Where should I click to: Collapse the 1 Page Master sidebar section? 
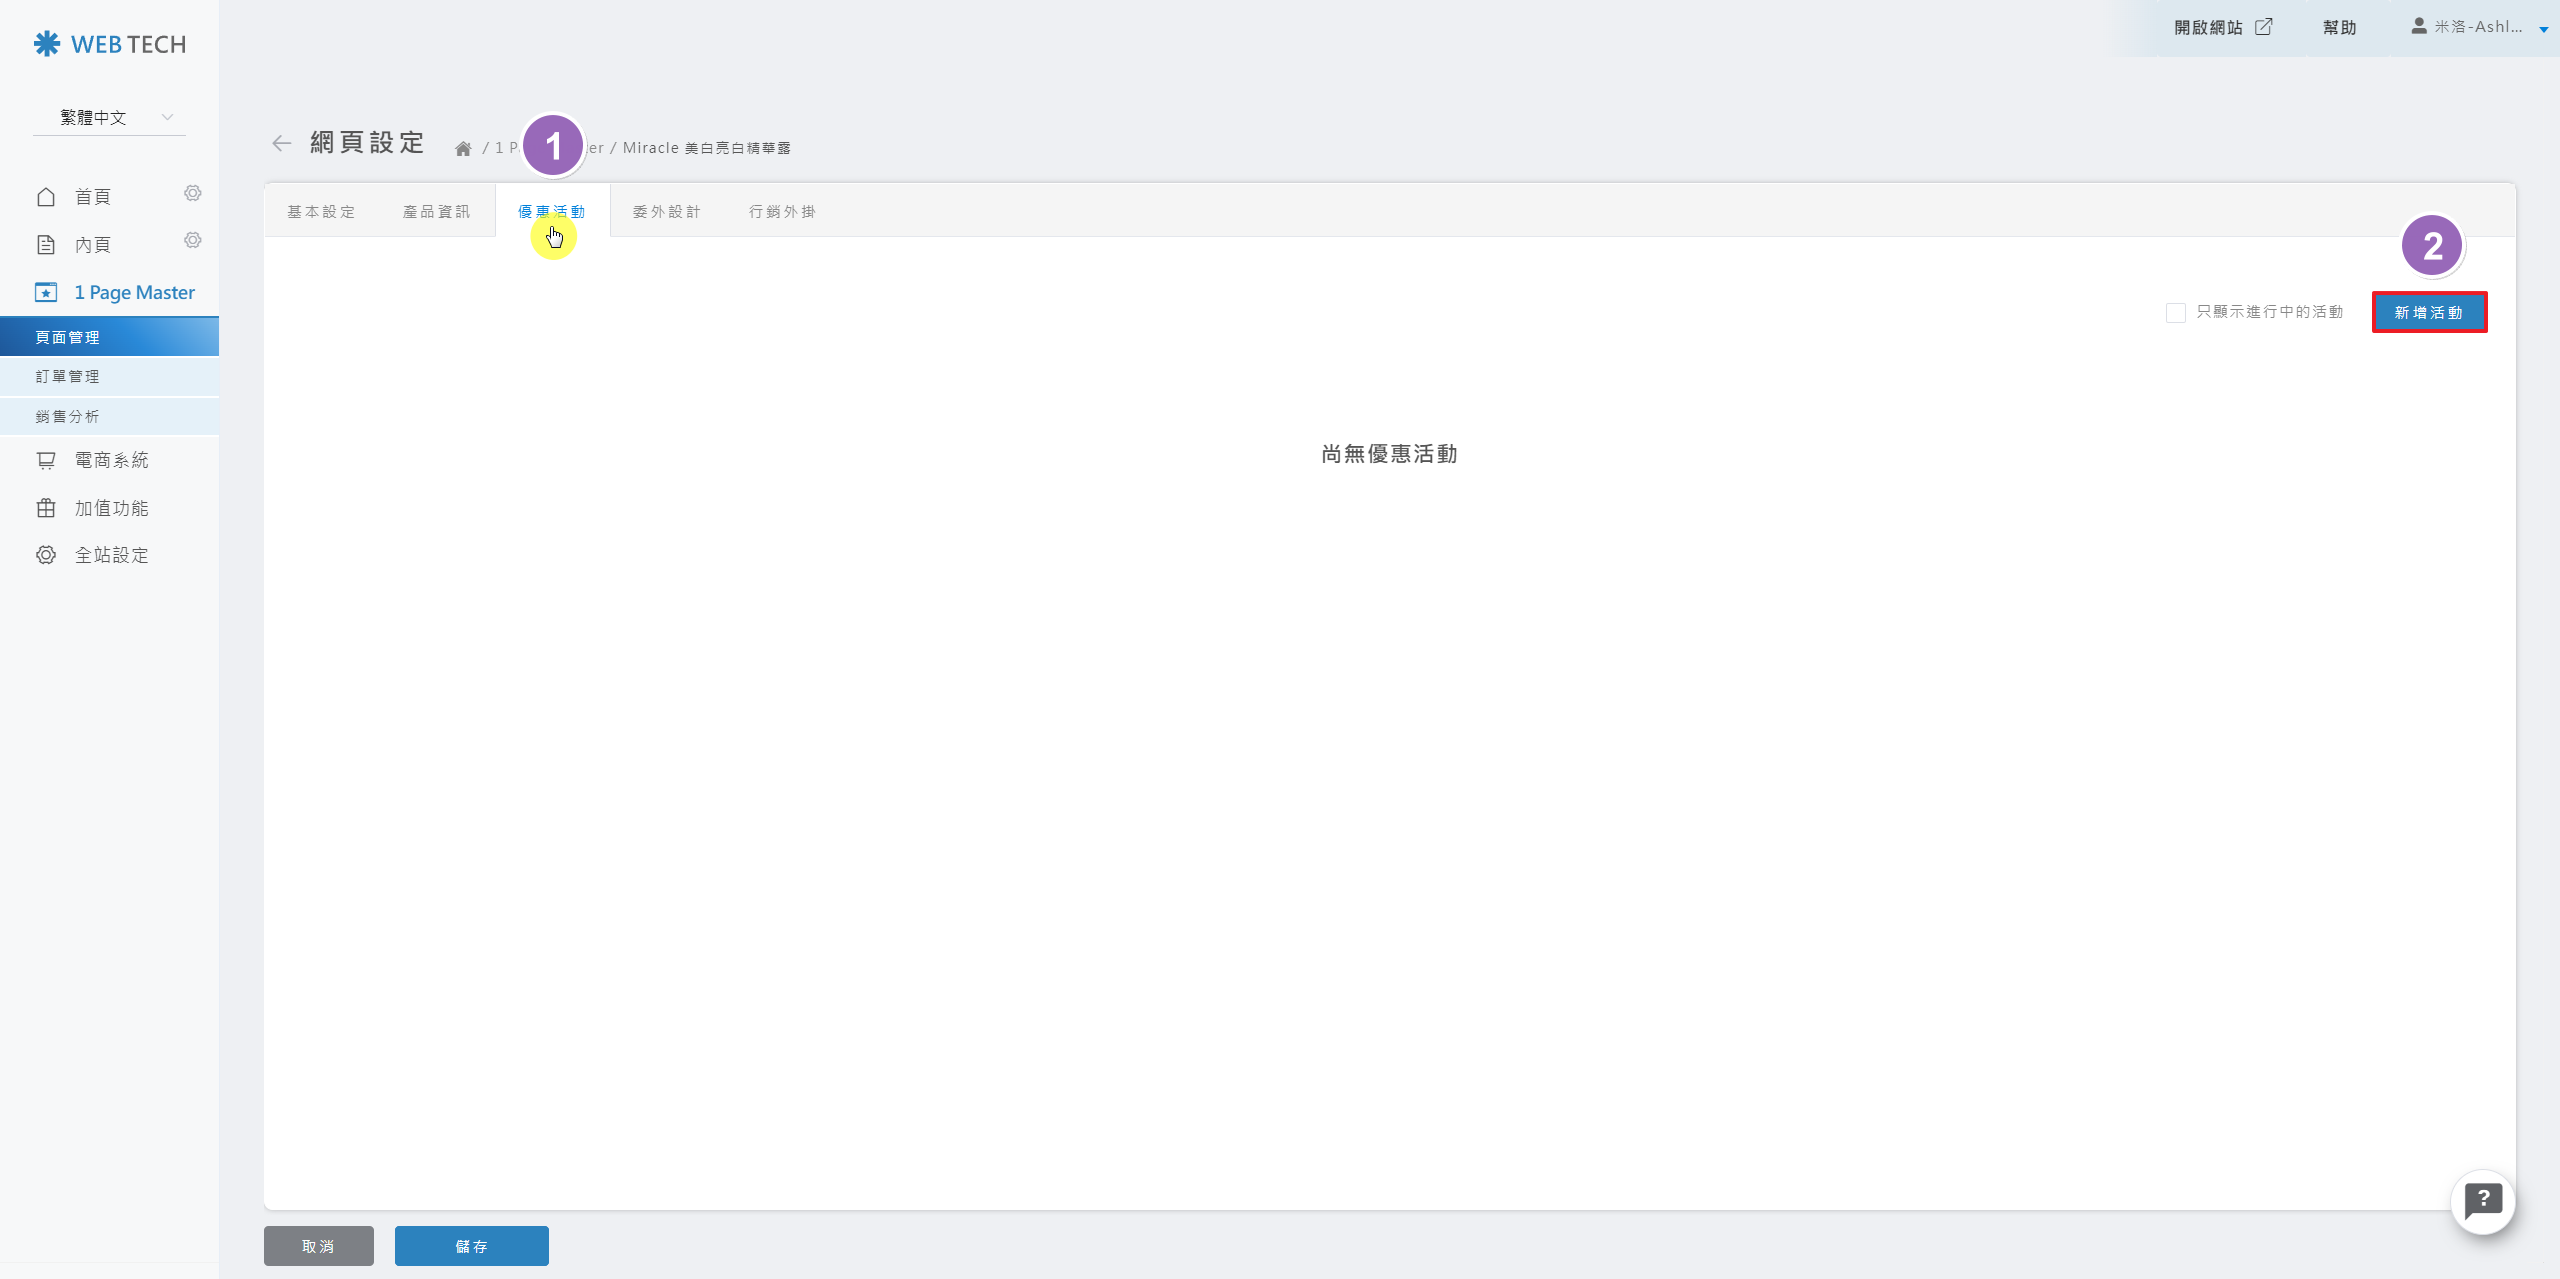coord(134,293)
